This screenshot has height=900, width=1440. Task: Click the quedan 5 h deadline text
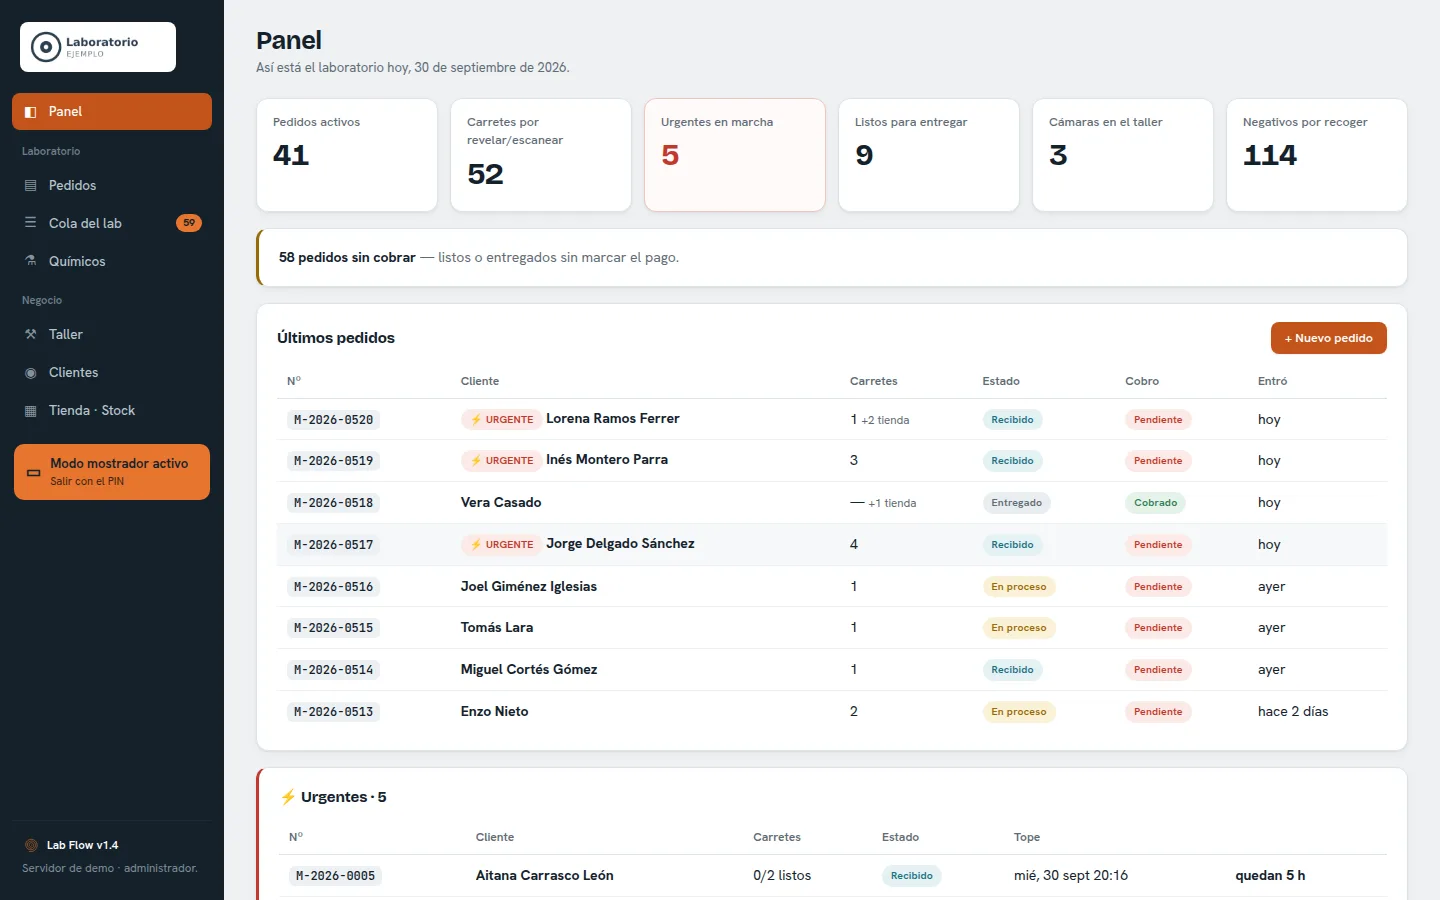[x=1270, y=876]
